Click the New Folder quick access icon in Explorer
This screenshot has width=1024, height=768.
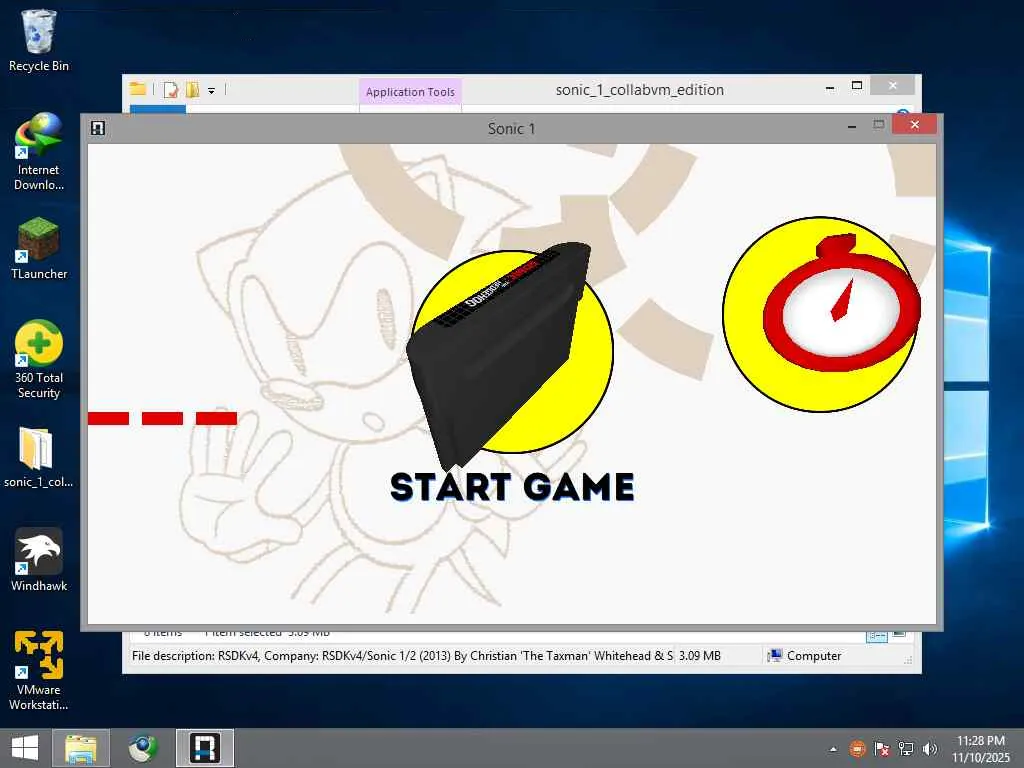192,89
